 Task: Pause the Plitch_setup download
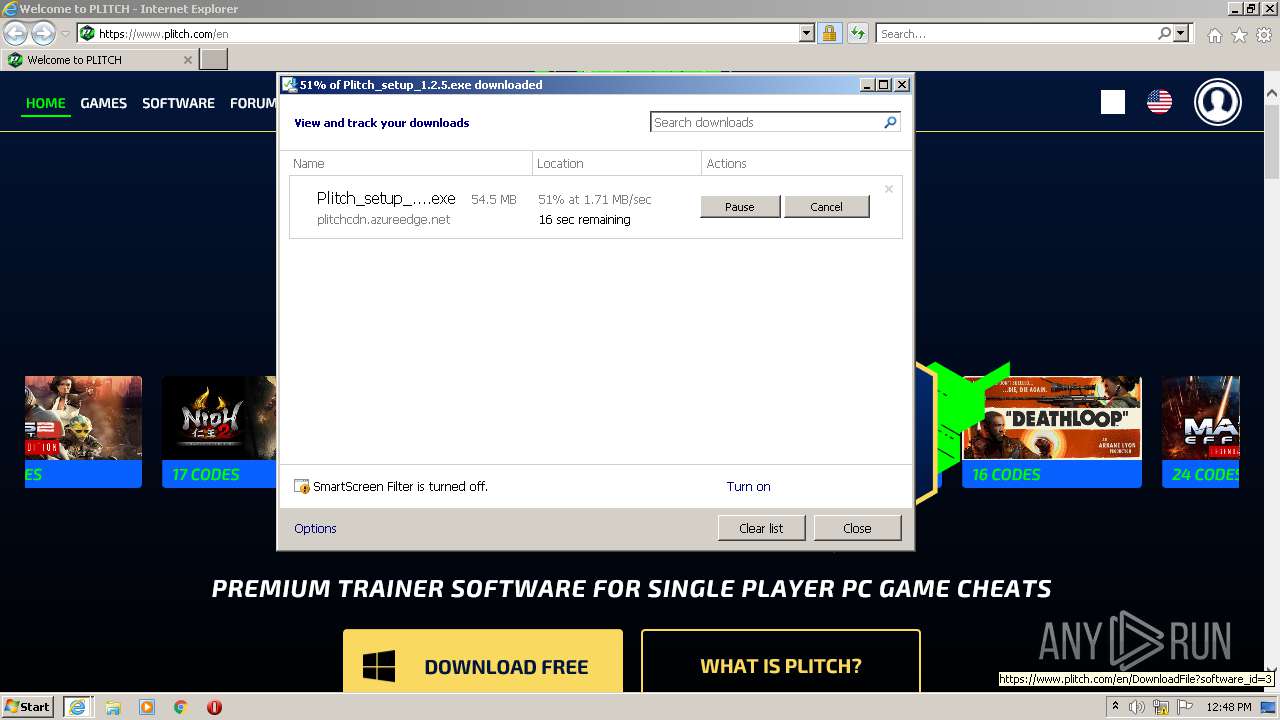tap(740, 207)
